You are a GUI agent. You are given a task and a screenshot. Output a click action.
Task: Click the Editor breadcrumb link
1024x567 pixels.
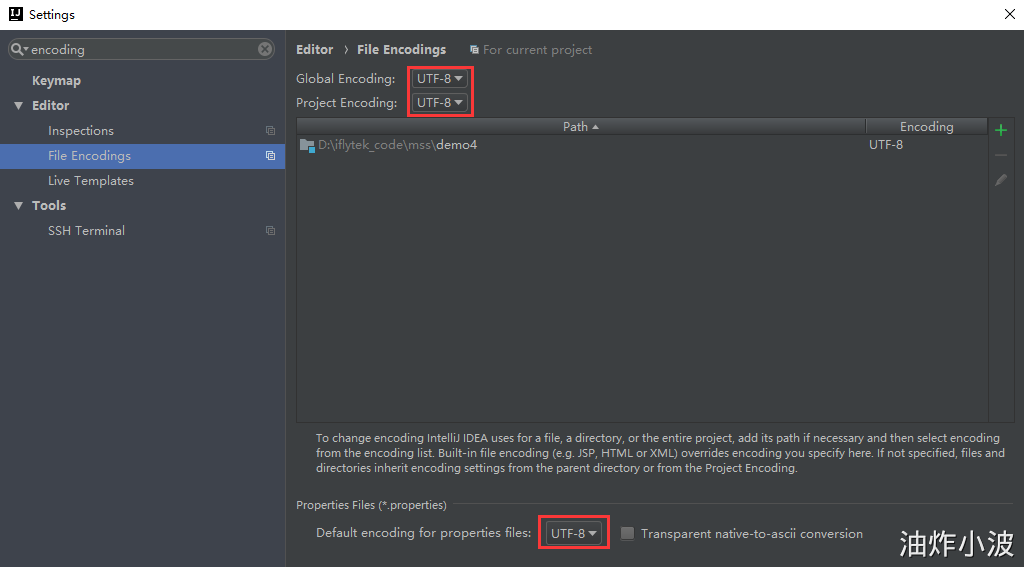click(314, 50)
